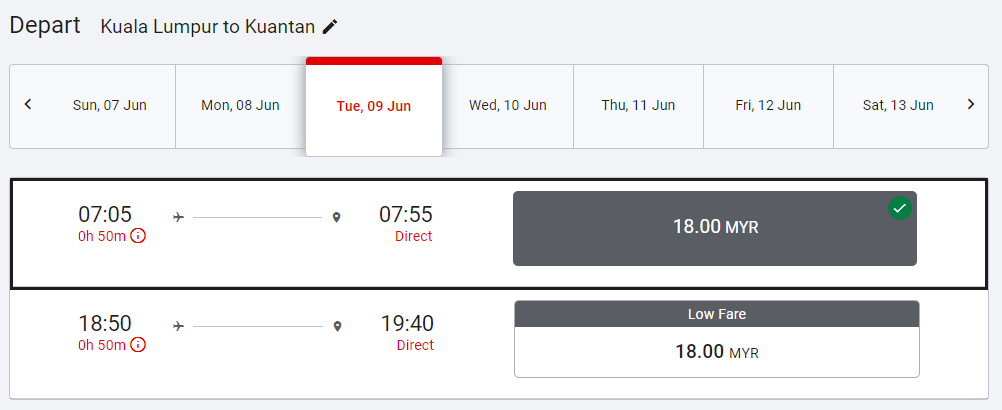Select the Tue, 09 Jun date tab
Image resolution: width=1002 pixels, height=410 pixels.
click(374, 106)
